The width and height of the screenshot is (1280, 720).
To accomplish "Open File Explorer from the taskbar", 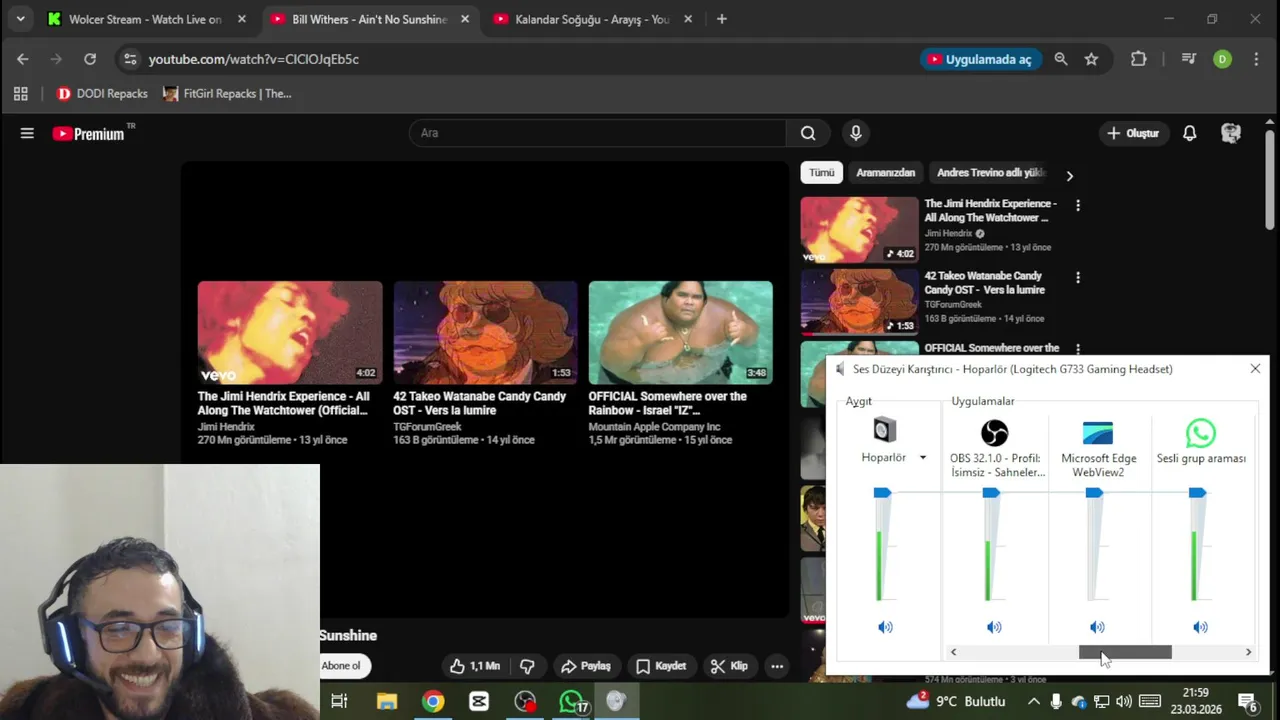I will [386, 701].
